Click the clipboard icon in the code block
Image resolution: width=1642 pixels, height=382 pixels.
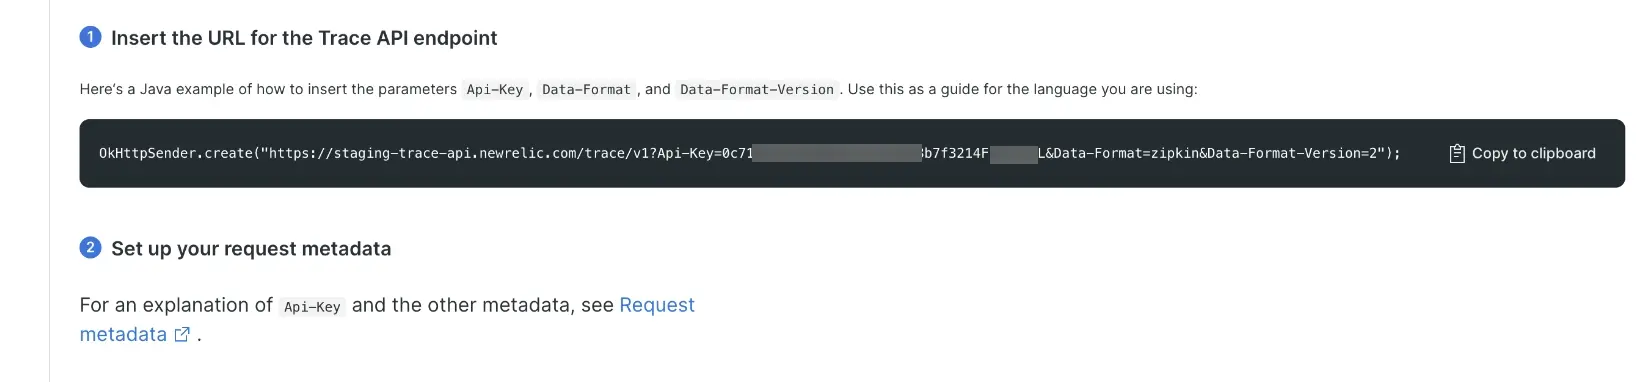click(x=1457, y=153)
